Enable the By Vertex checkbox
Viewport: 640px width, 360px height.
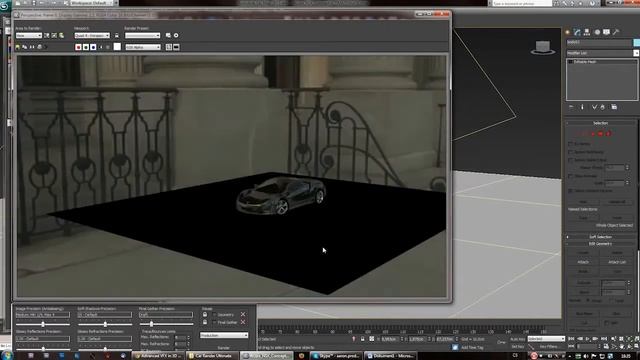[x=570, y=144]
